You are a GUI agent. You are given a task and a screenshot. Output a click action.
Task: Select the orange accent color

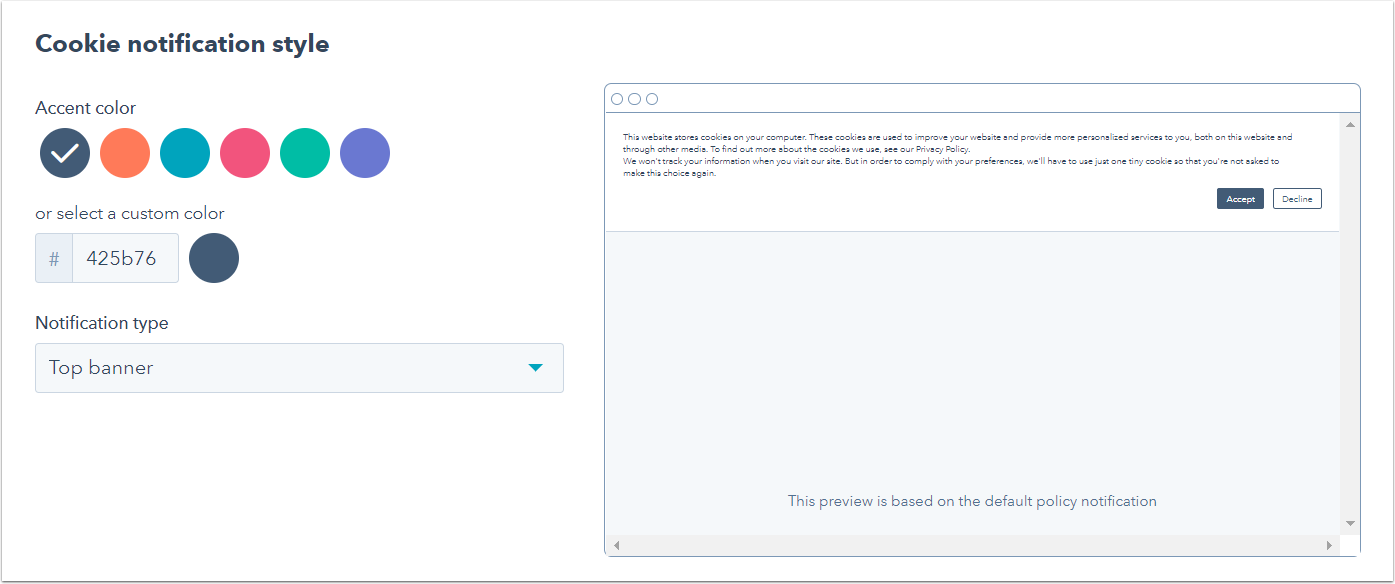pos(124,153)
